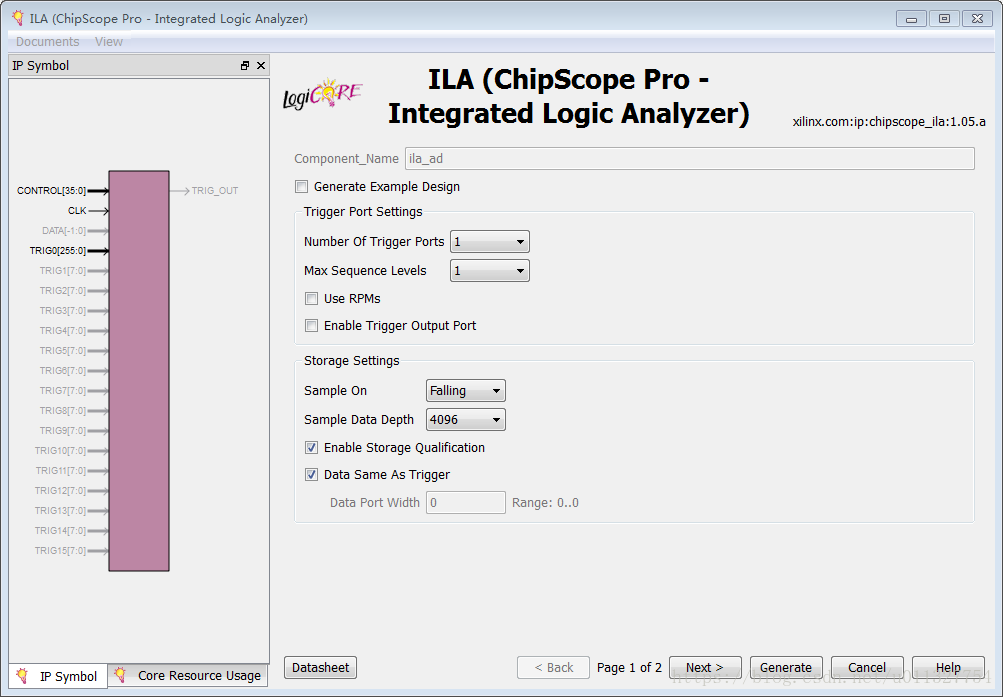The width and height of the screenshot is (1003, 697).
Task: Click the CONTROL[35:0] port label
Action: [x=51, y=191]
